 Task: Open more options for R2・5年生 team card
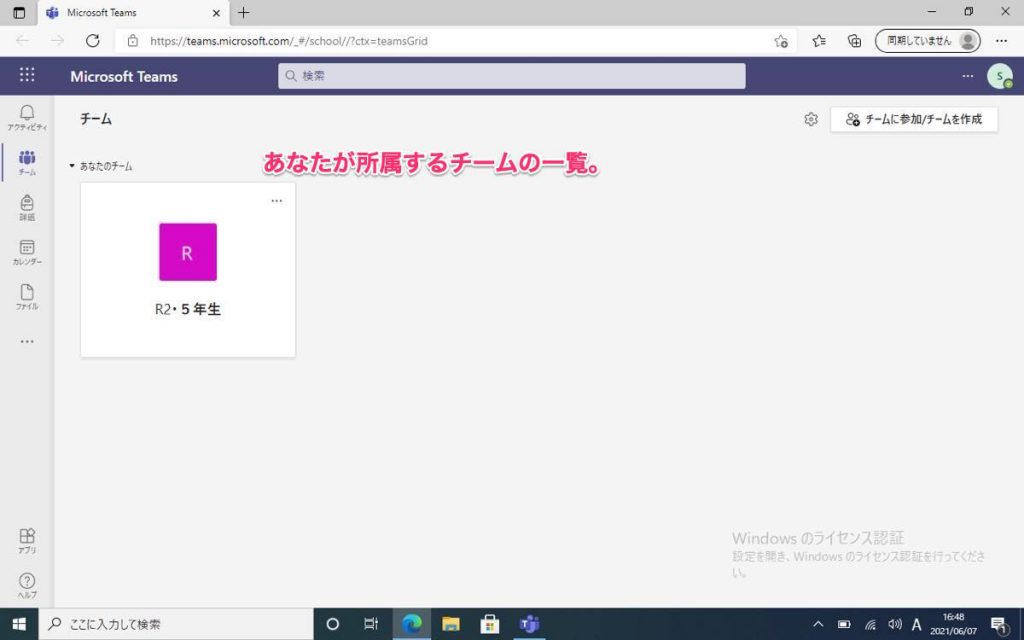(x=277, y=200)
